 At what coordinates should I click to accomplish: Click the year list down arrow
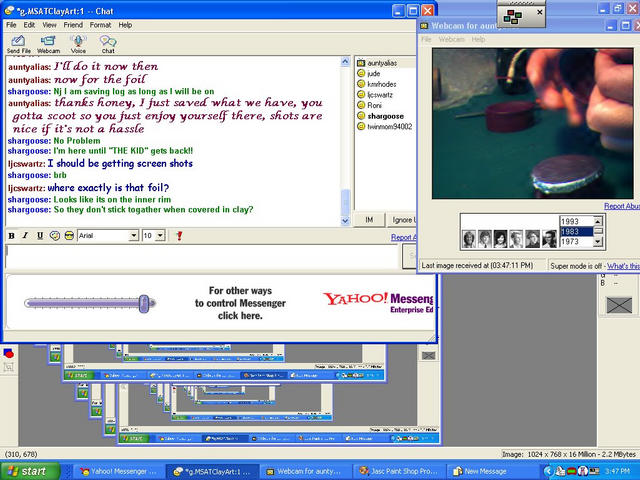[x=598, y=242]
